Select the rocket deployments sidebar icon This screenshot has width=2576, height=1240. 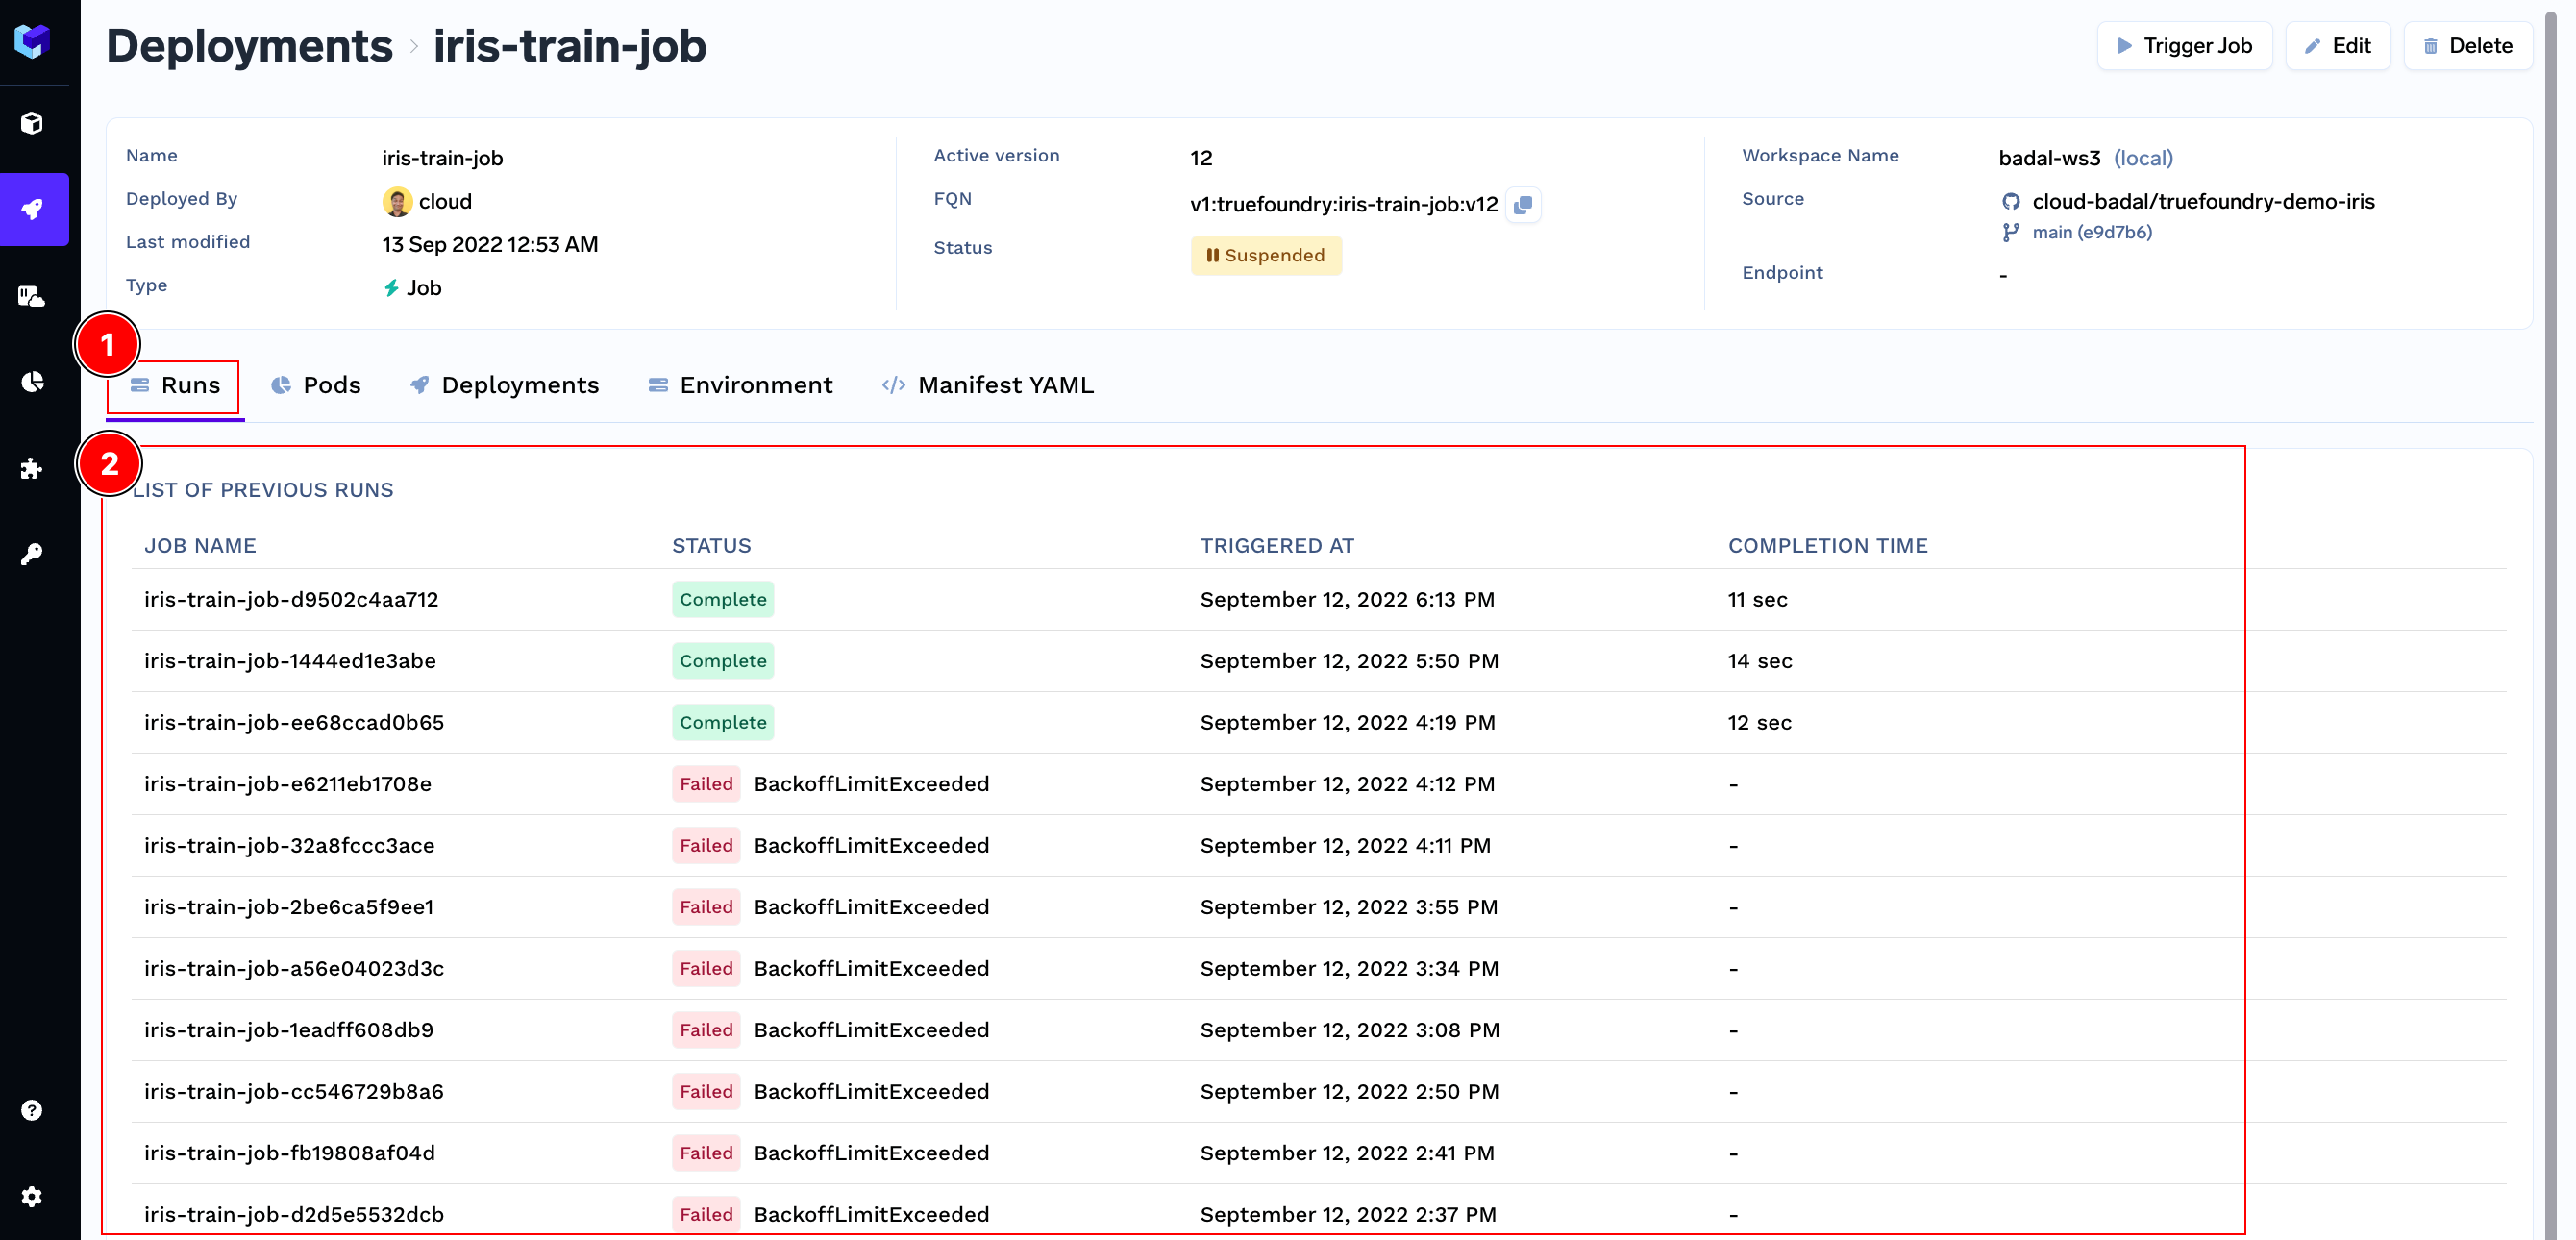coord(33,209)
